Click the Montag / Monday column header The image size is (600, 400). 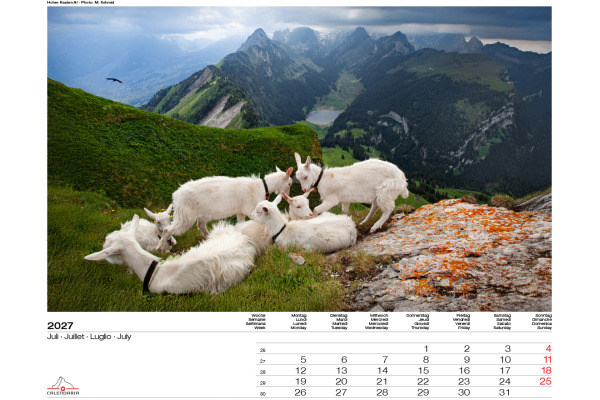click(x=298, y=322)
